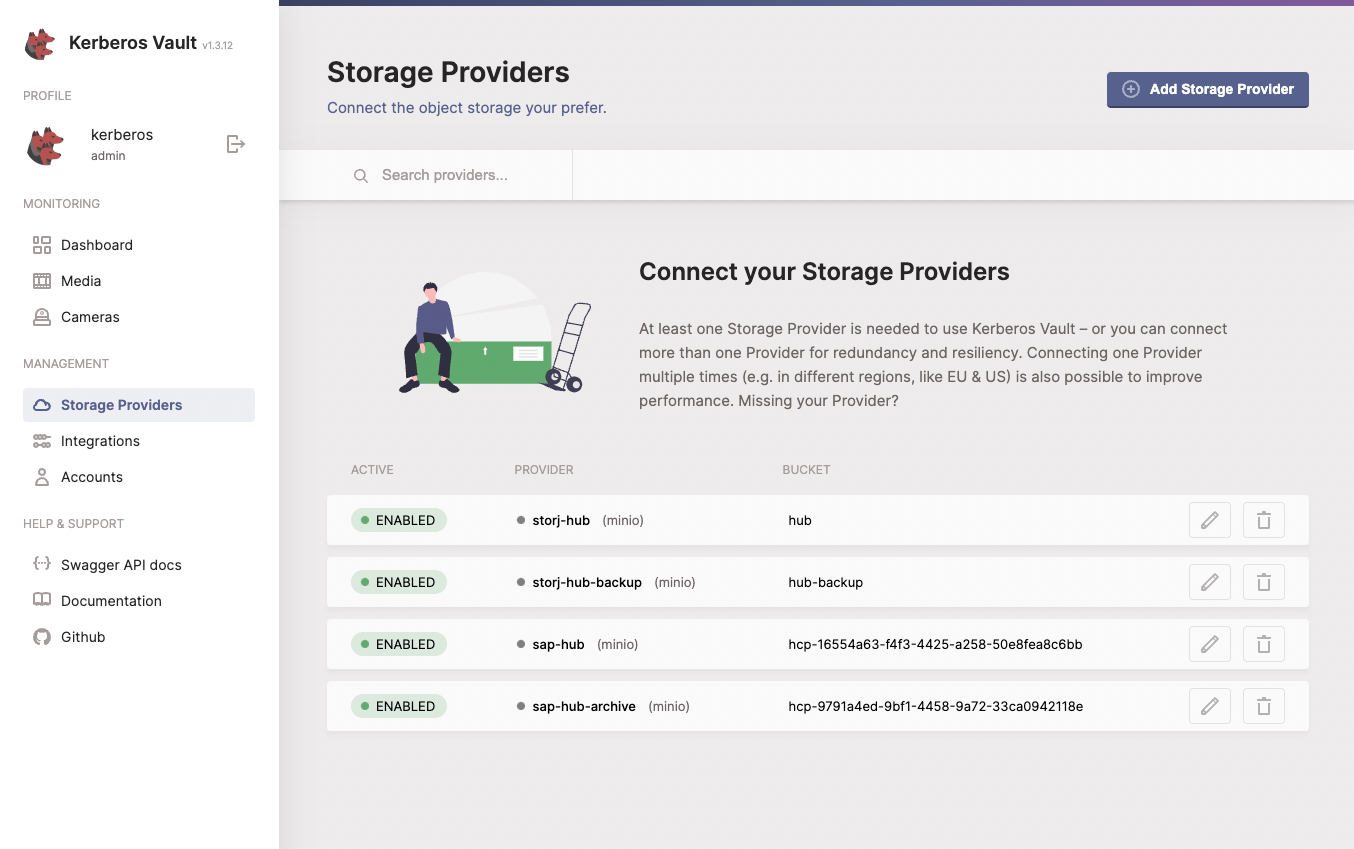Toggle the ENABLED status of storj-hub
This screenshot has width=1354, height=849.
(398, 520)
